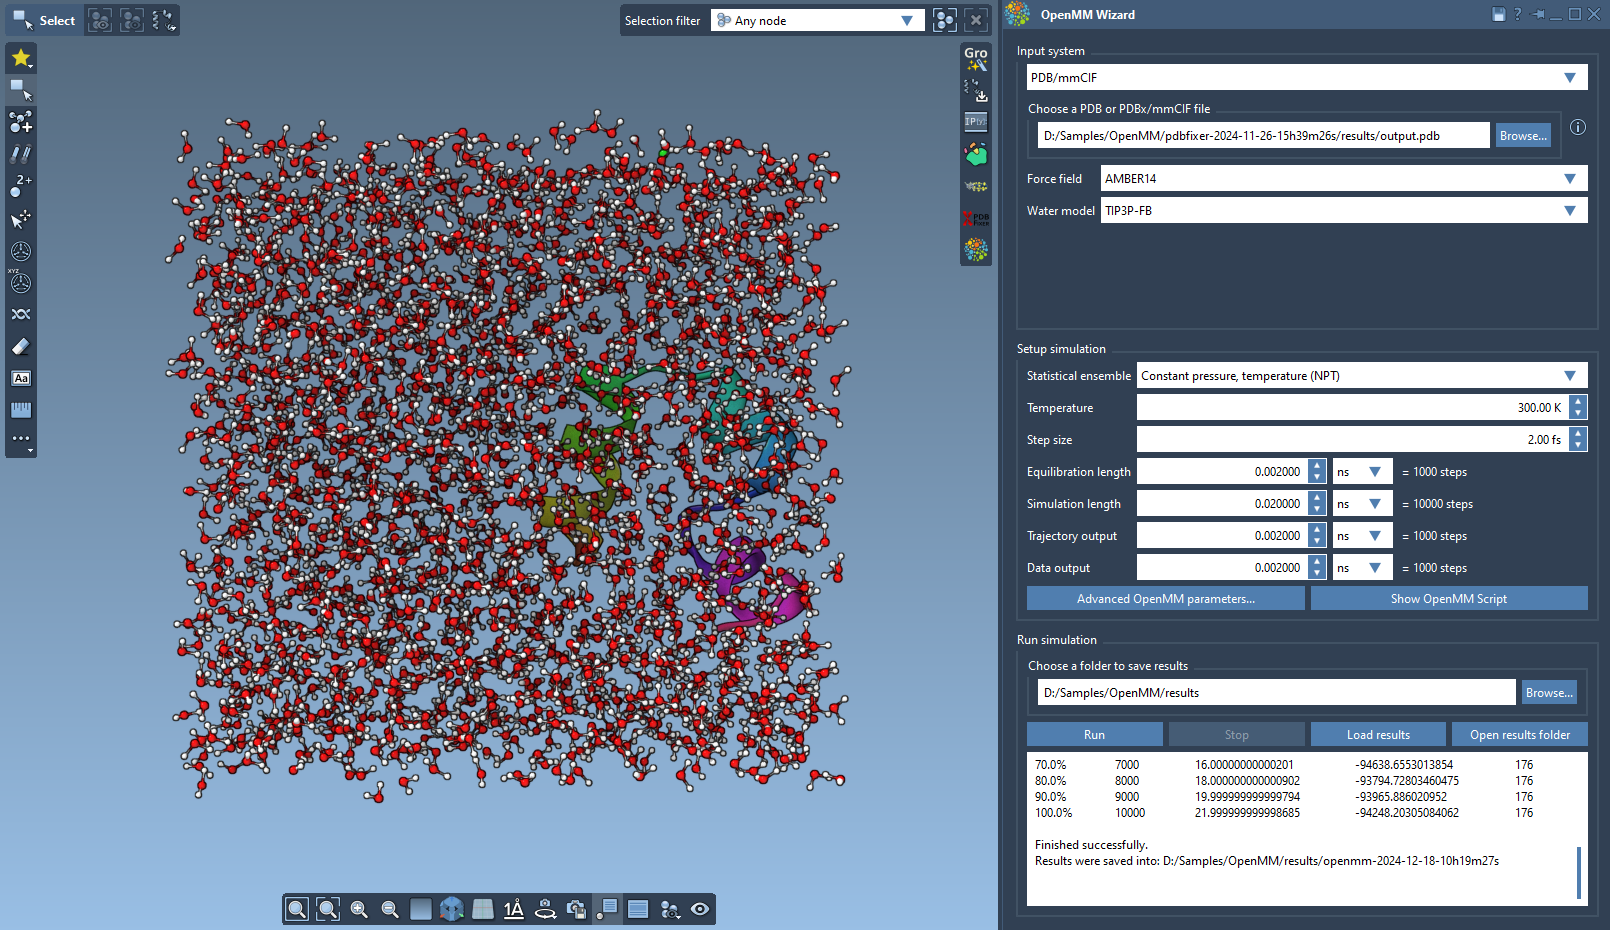
Task: Toggle the grid plane display icon
Action: point(483,909)
